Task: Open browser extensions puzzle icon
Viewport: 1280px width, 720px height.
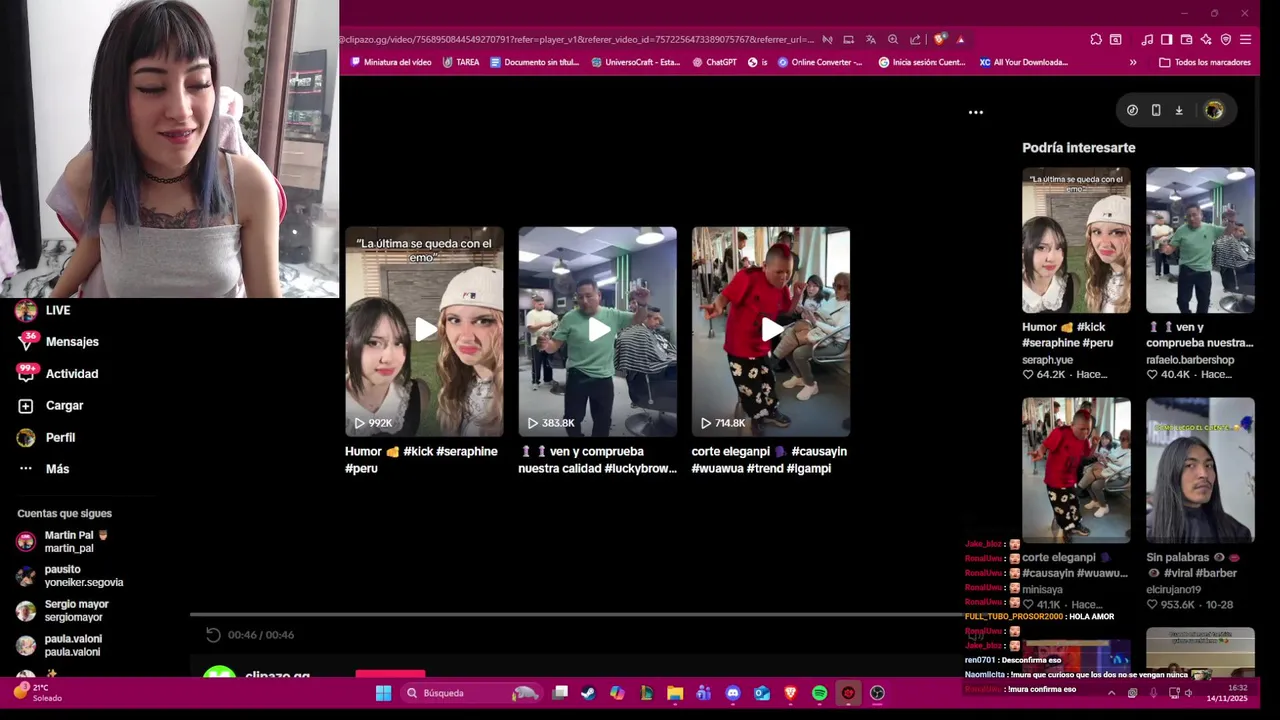Action: point(1096,40)
